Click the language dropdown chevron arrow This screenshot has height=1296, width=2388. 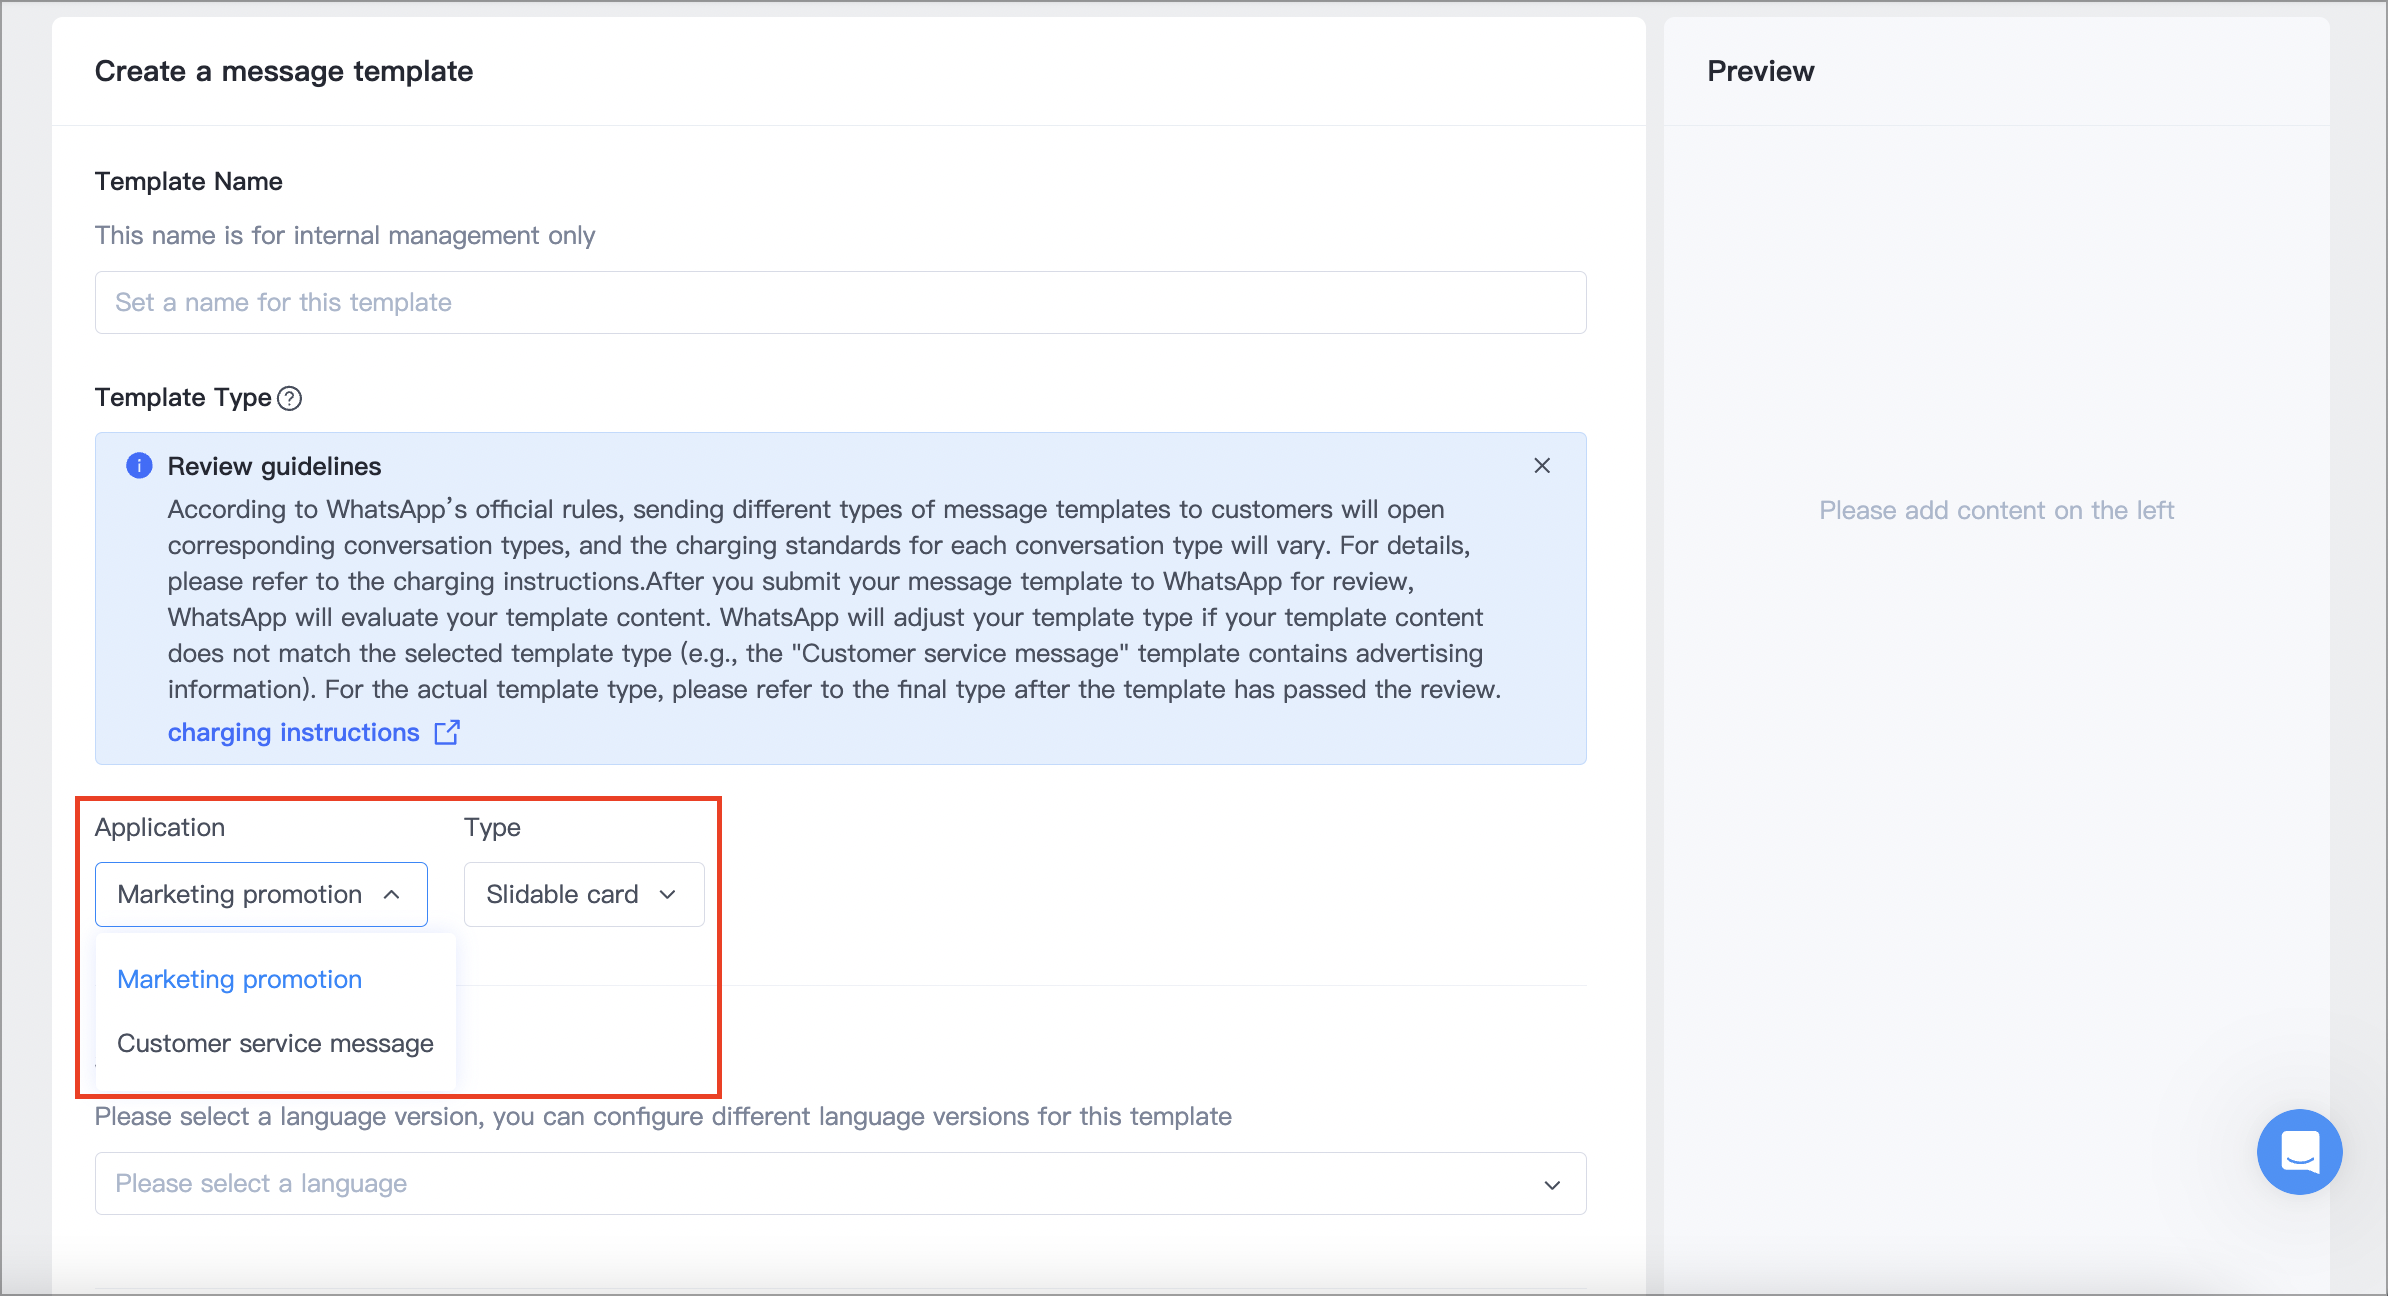[x=1552, y=1185]
